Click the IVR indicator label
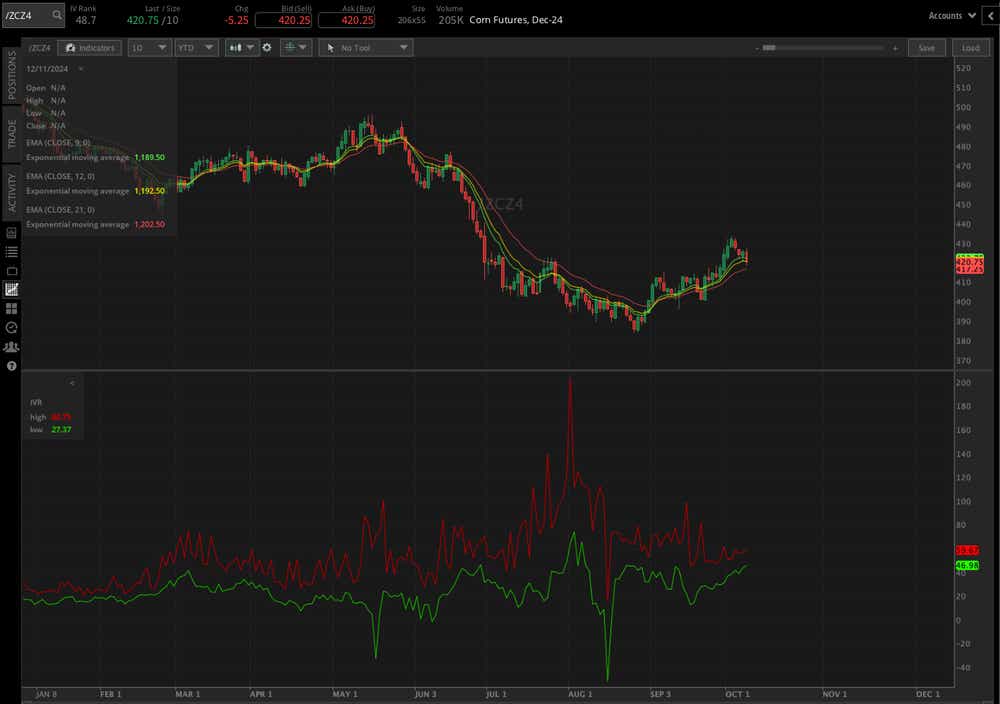1000x704 pixels. click(36, 402)
